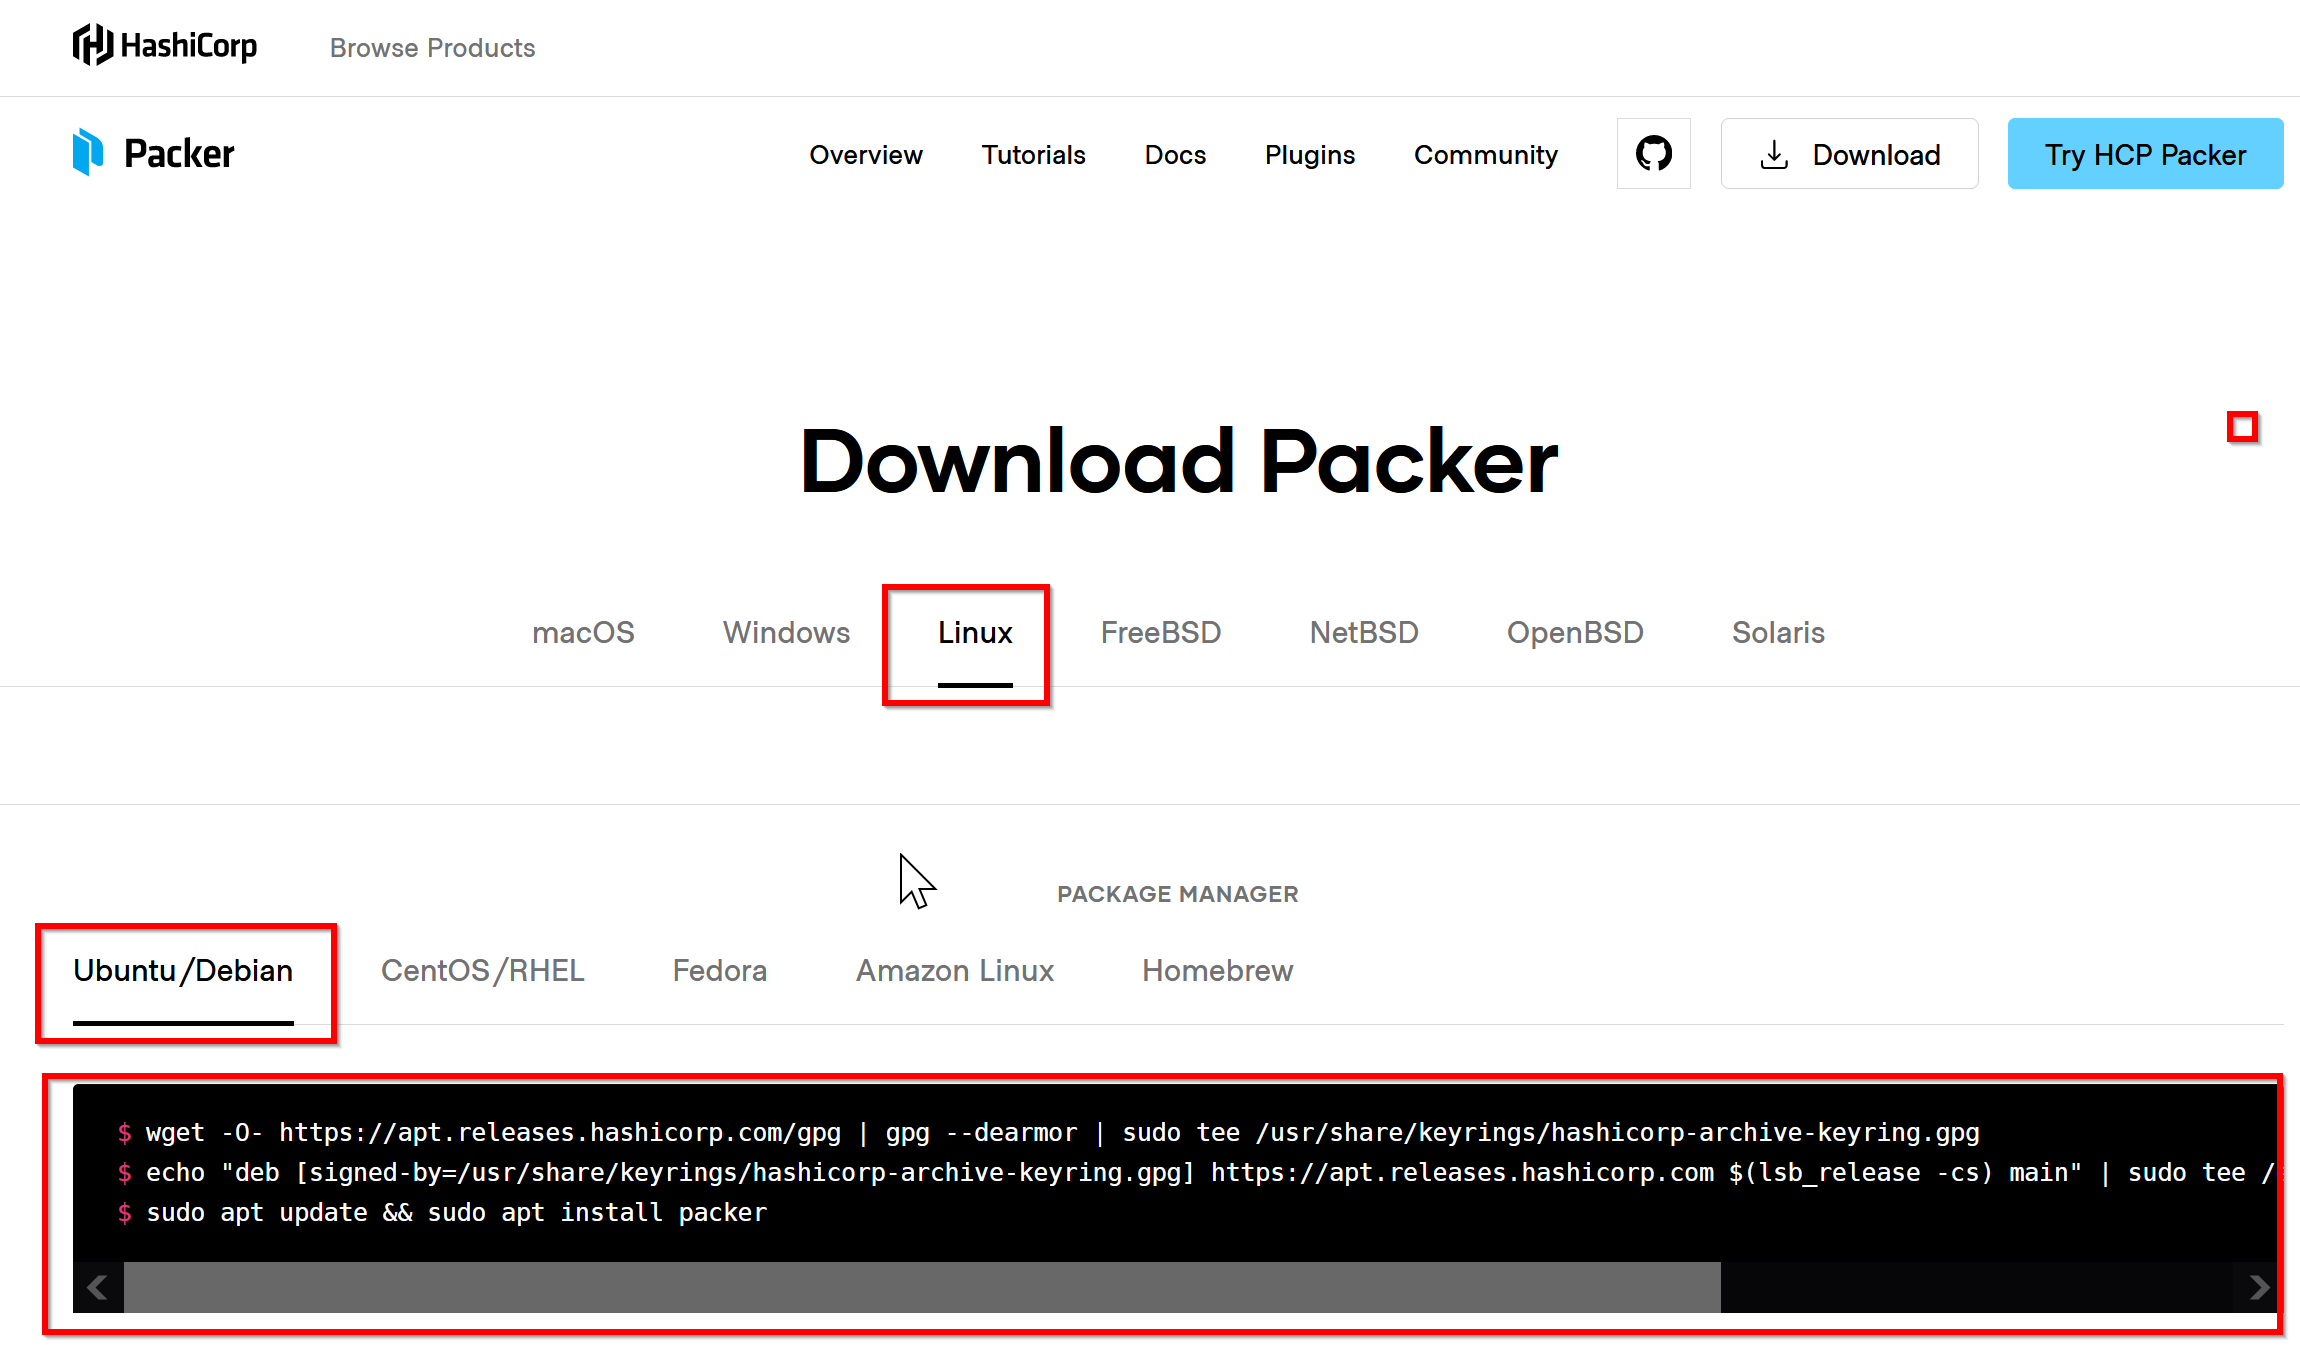The image size is (2300, 1362).
Task: Open the Browse Products menu
Action: [432, 48]
